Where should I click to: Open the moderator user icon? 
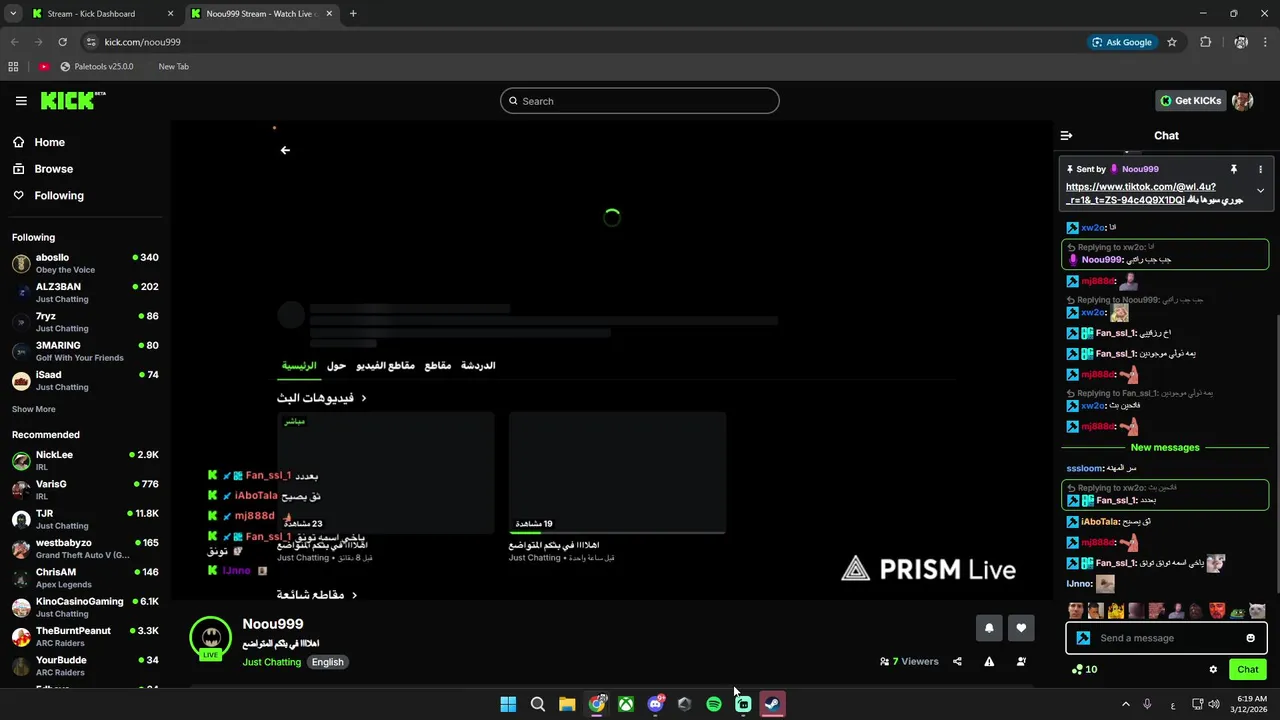1021,661
